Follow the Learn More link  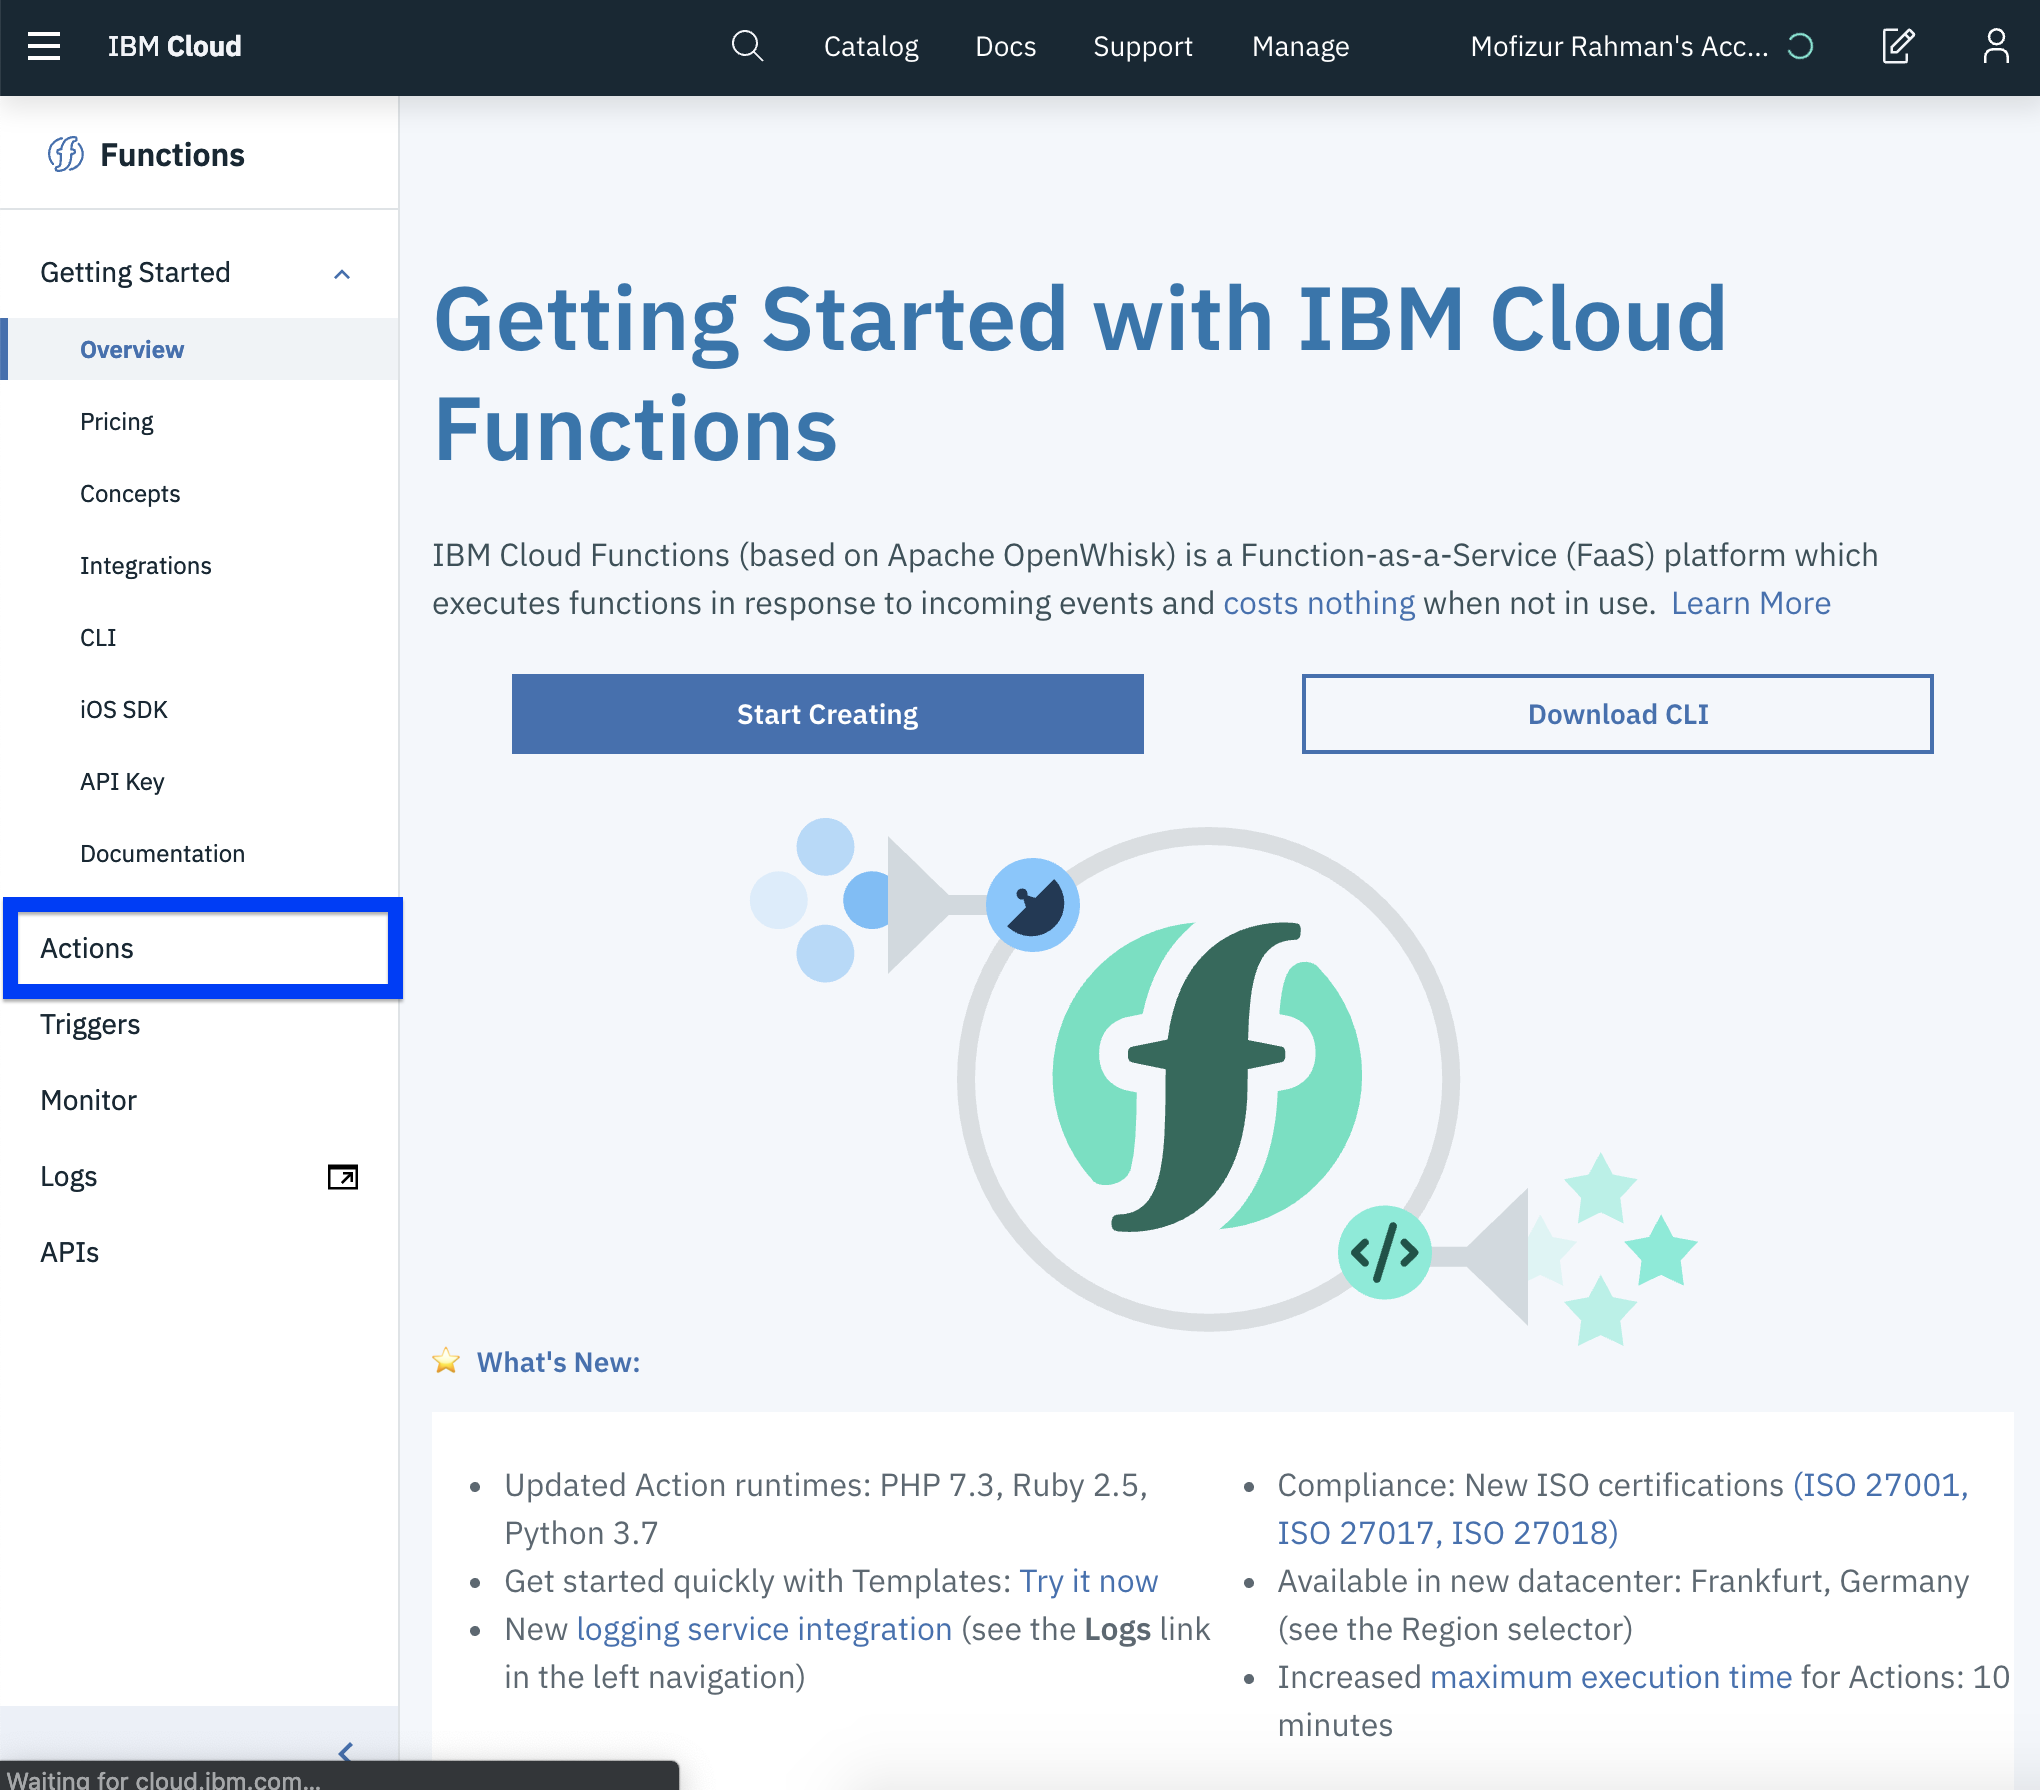[x=1750, y=603]
